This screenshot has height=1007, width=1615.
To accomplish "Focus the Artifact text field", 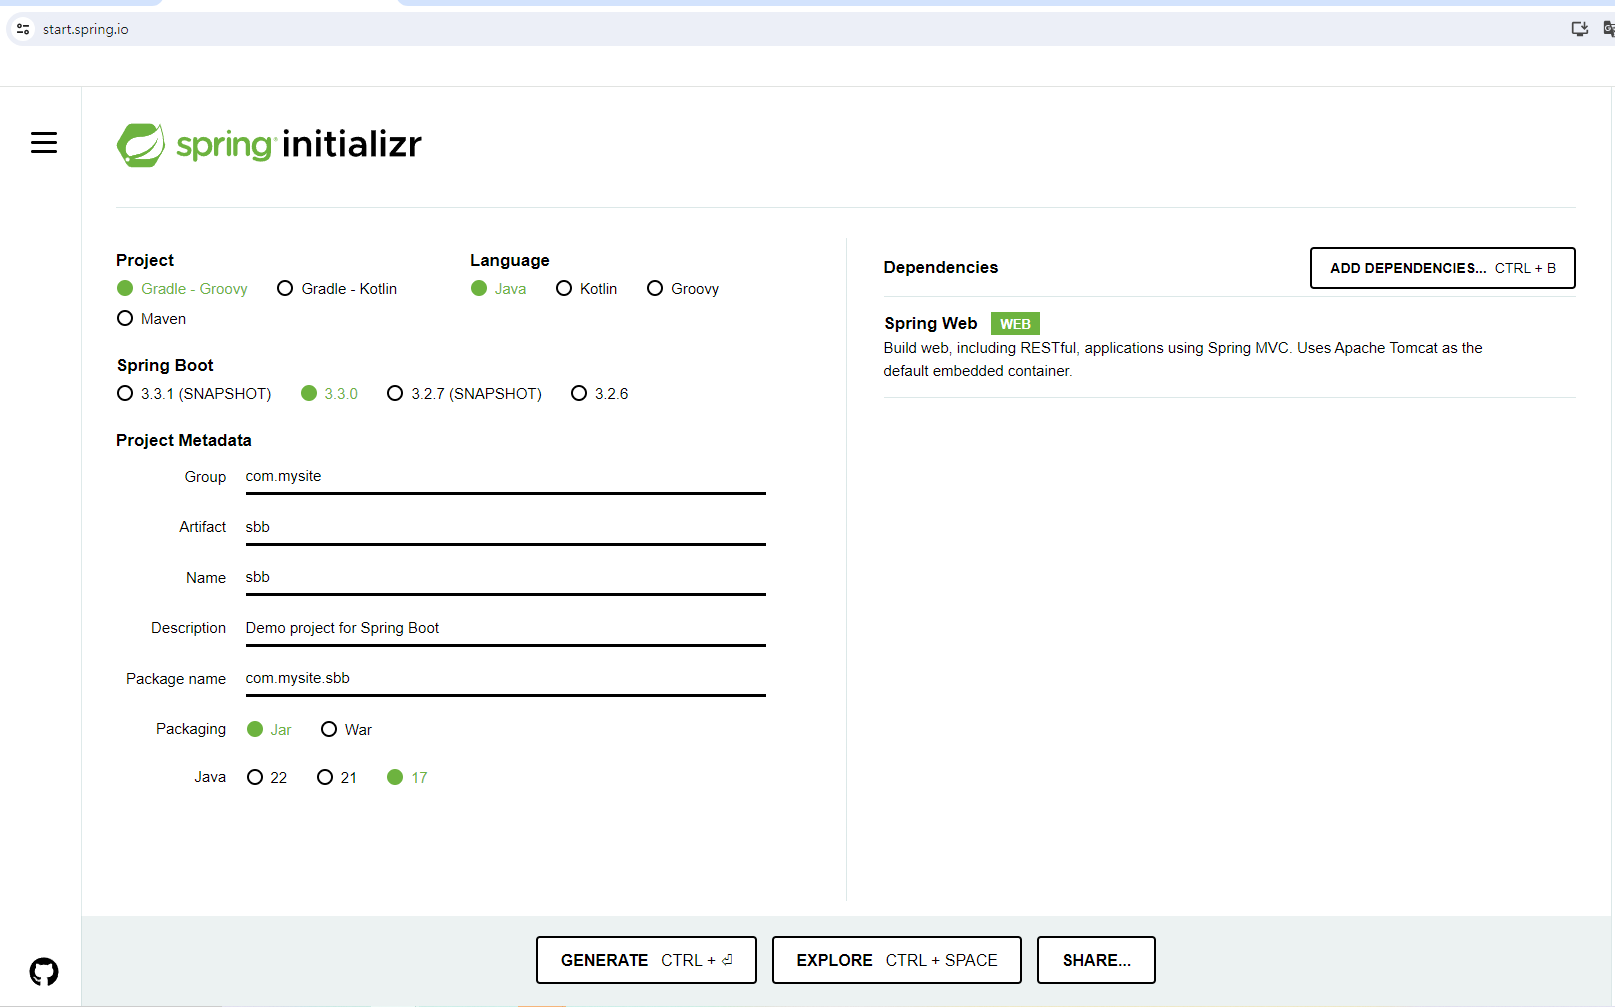I will pos(506,527).
